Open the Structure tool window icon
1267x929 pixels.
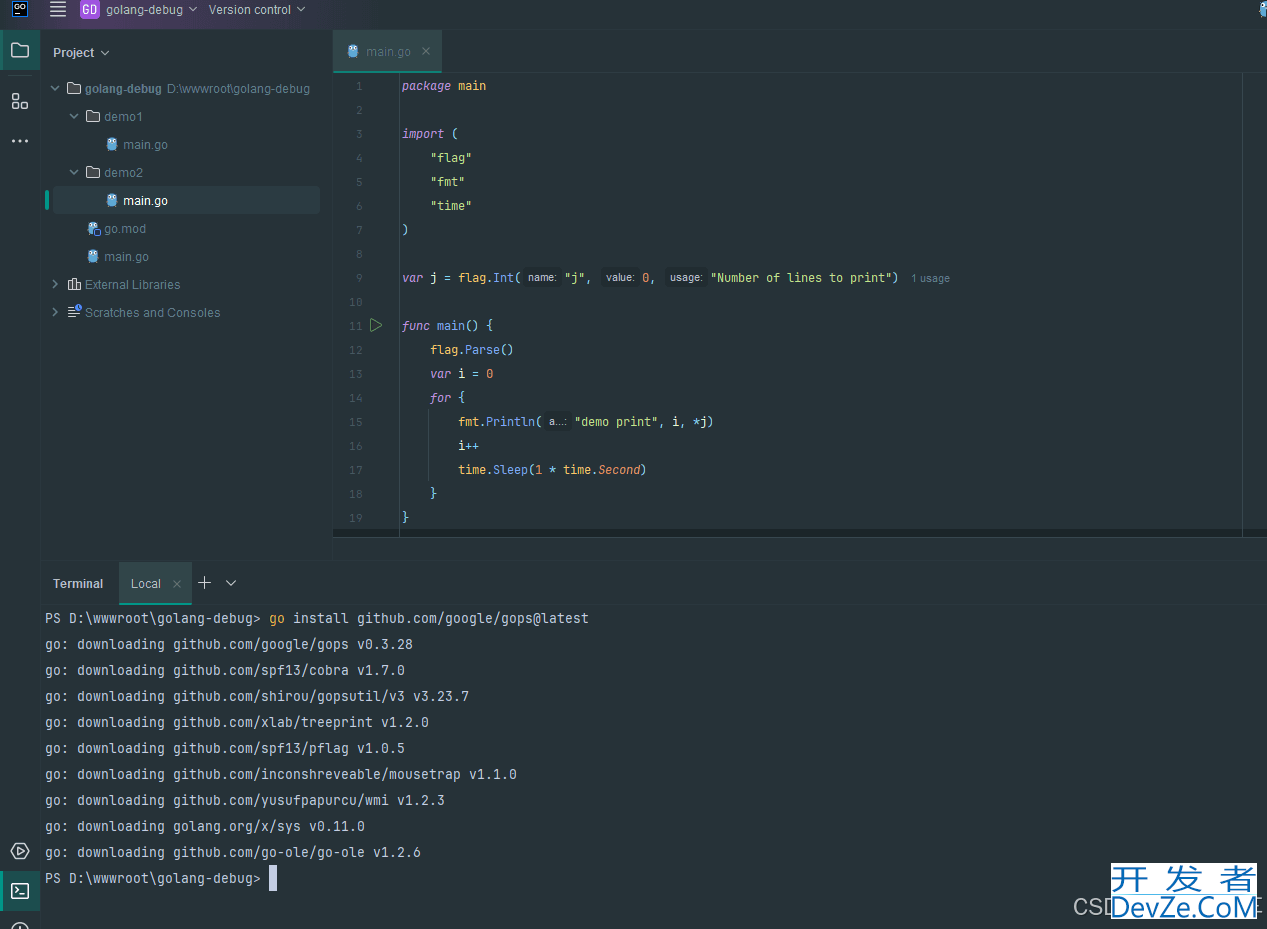20,101
